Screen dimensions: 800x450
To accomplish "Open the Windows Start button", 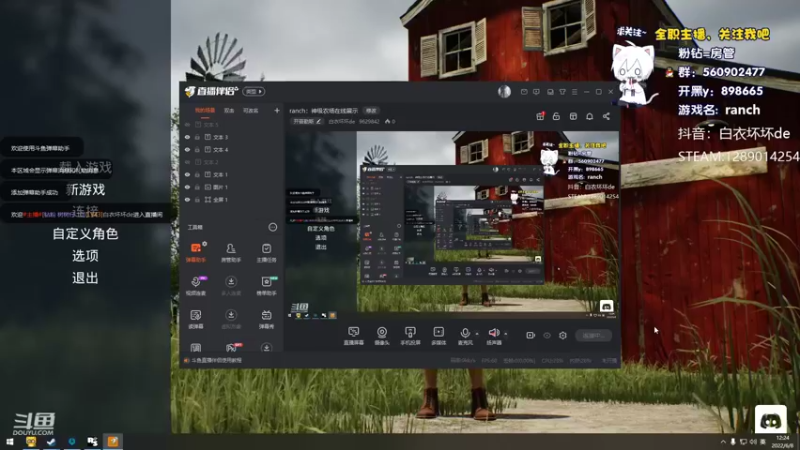I will point(10,442).
